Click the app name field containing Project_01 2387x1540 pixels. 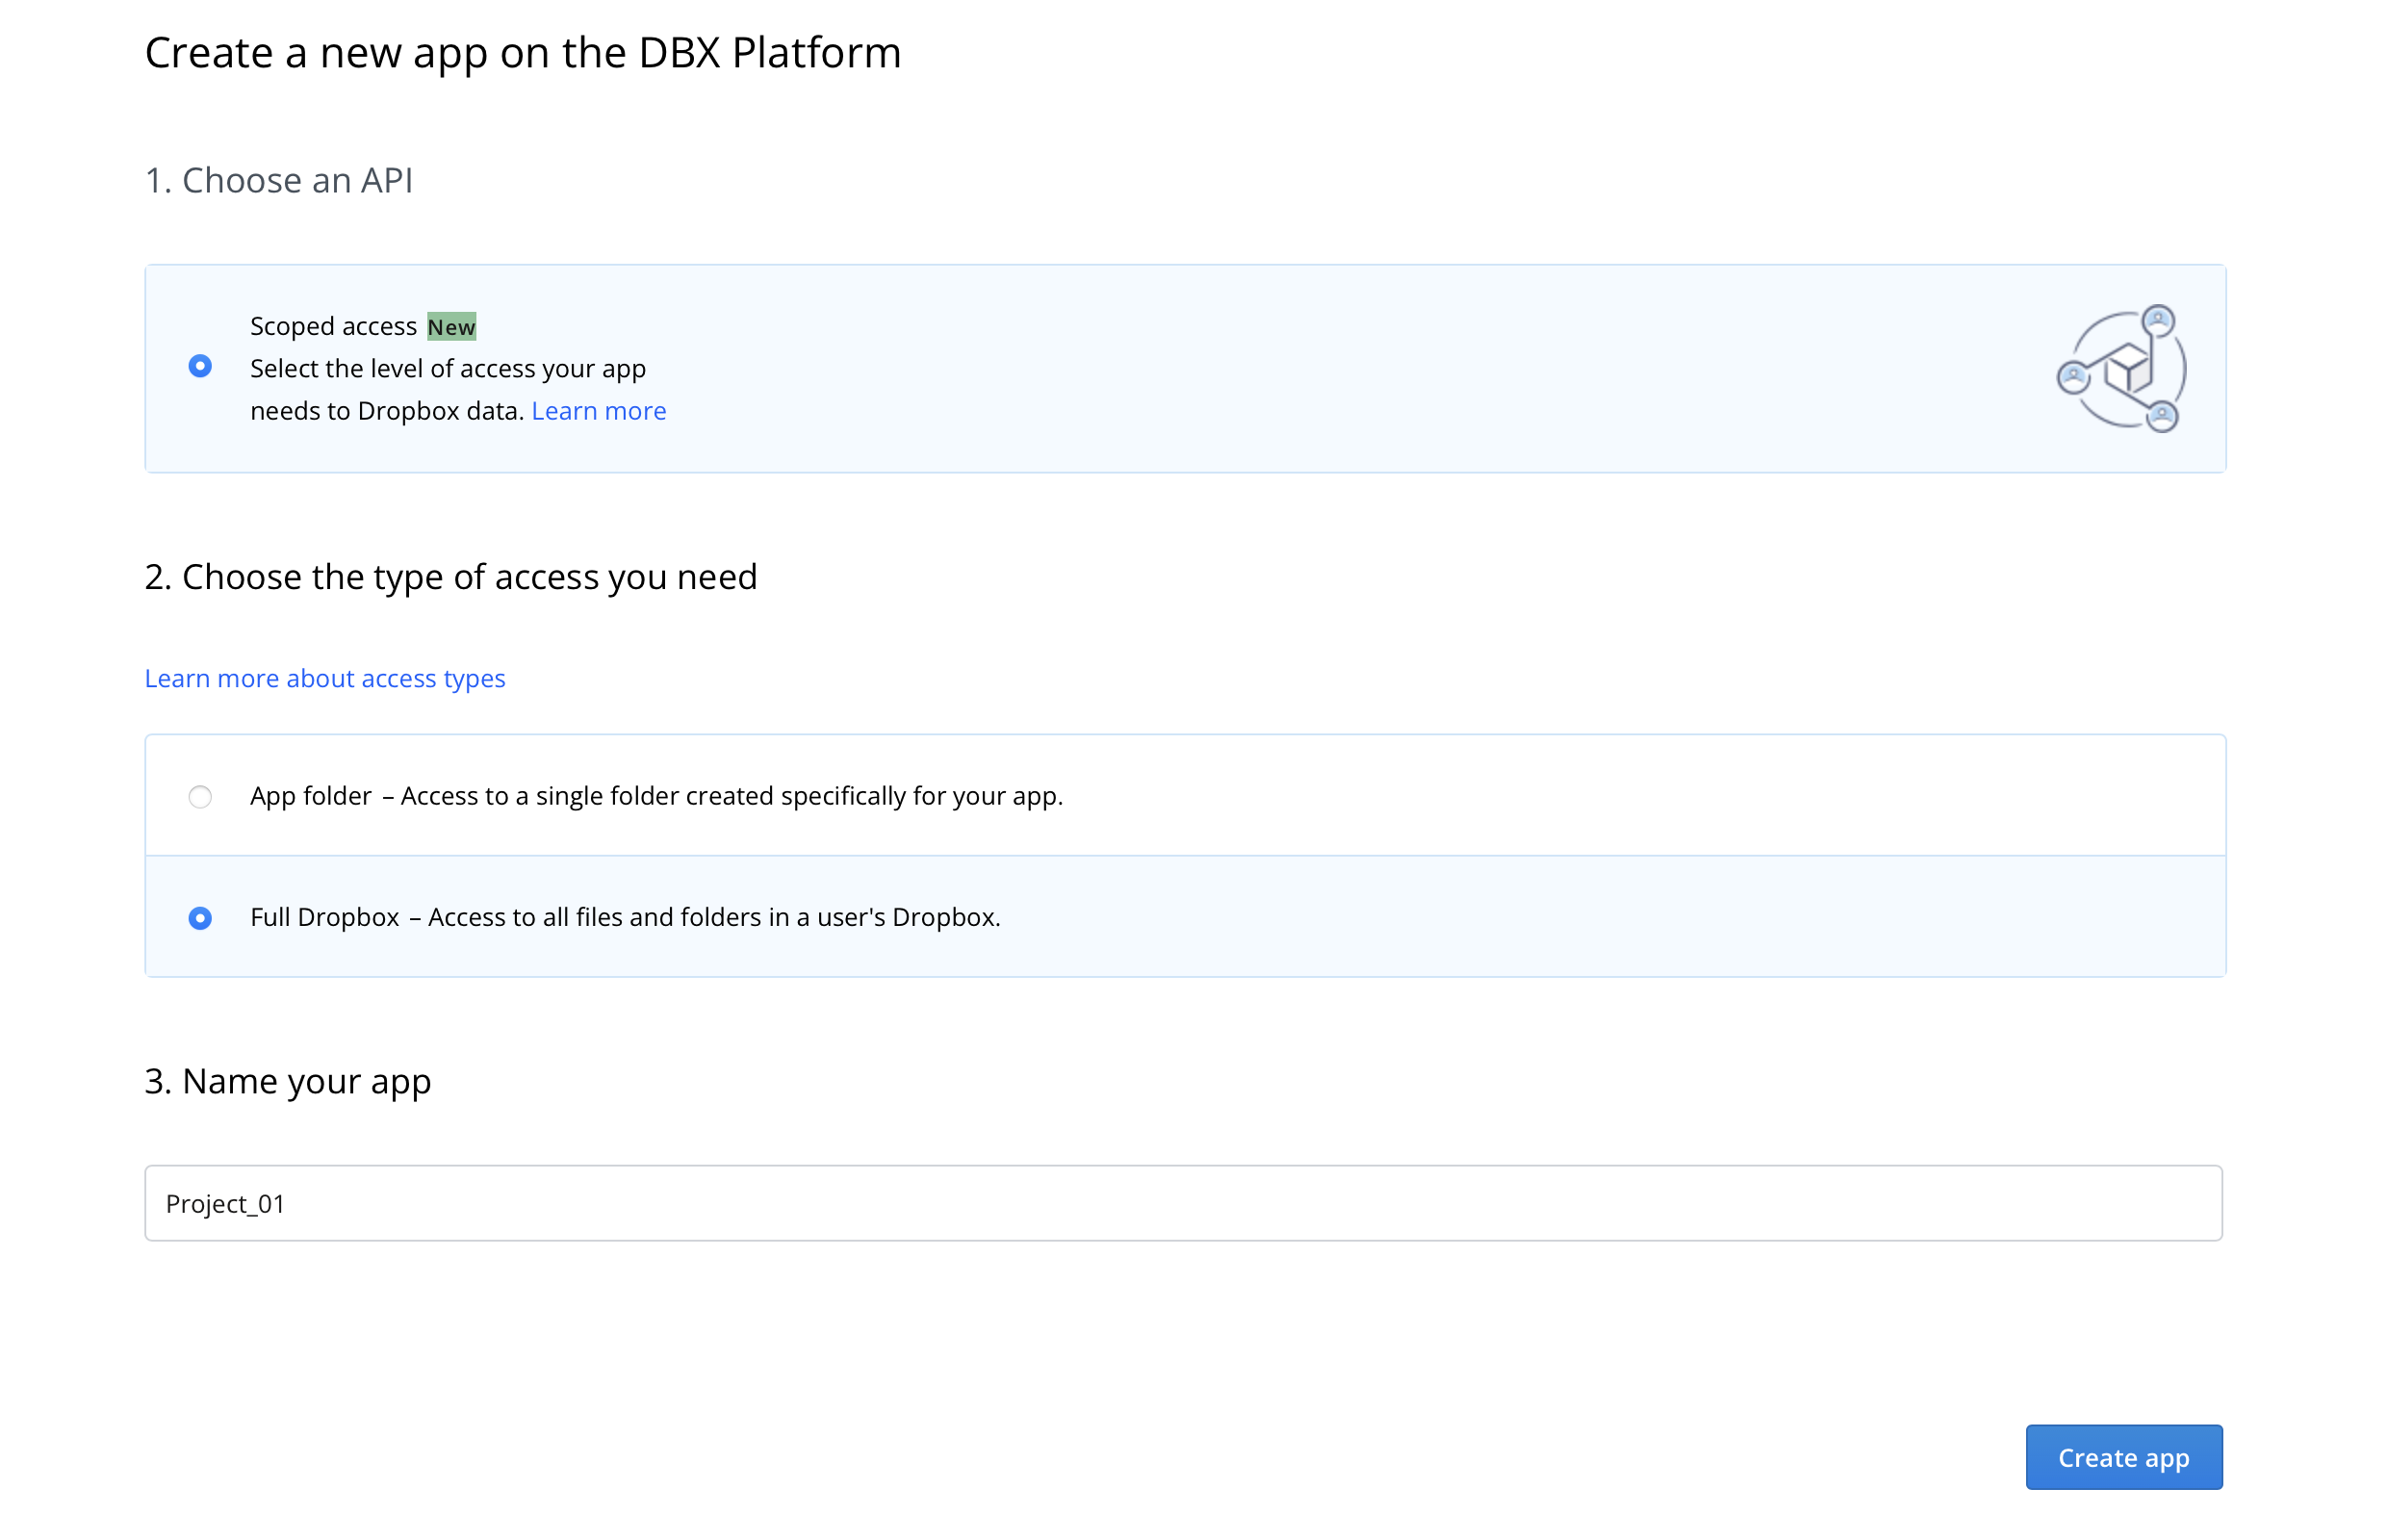pos(1183,1203)
